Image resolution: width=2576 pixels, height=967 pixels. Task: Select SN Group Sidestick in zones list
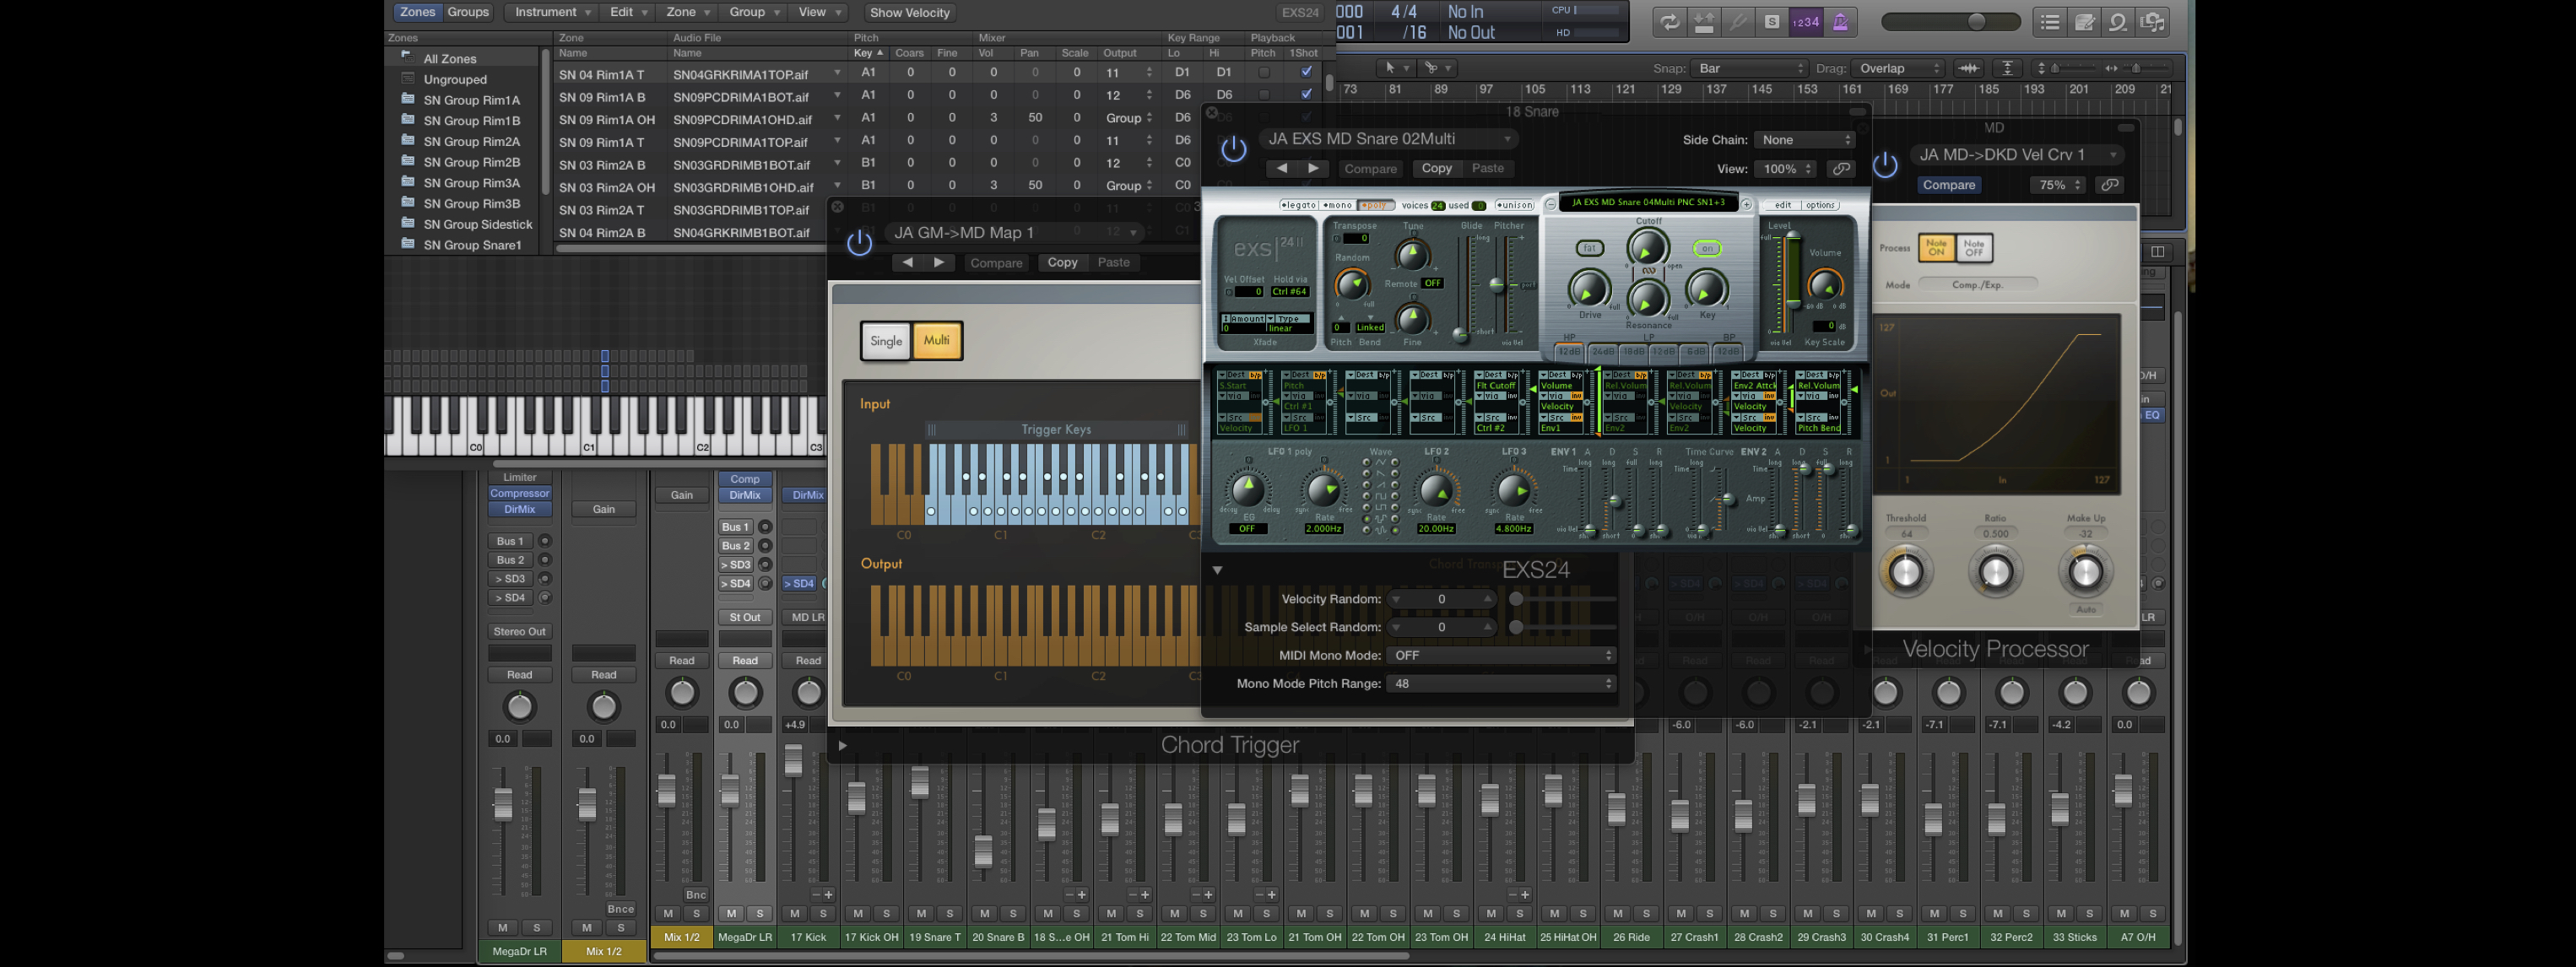click(477, 224)
